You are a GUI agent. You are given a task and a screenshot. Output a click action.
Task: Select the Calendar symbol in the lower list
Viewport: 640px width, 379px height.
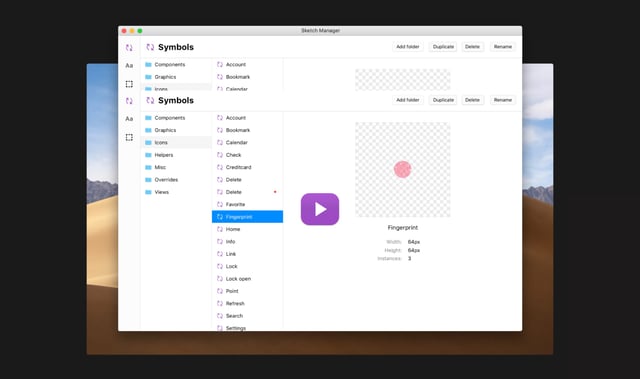(x=247, y=142)
